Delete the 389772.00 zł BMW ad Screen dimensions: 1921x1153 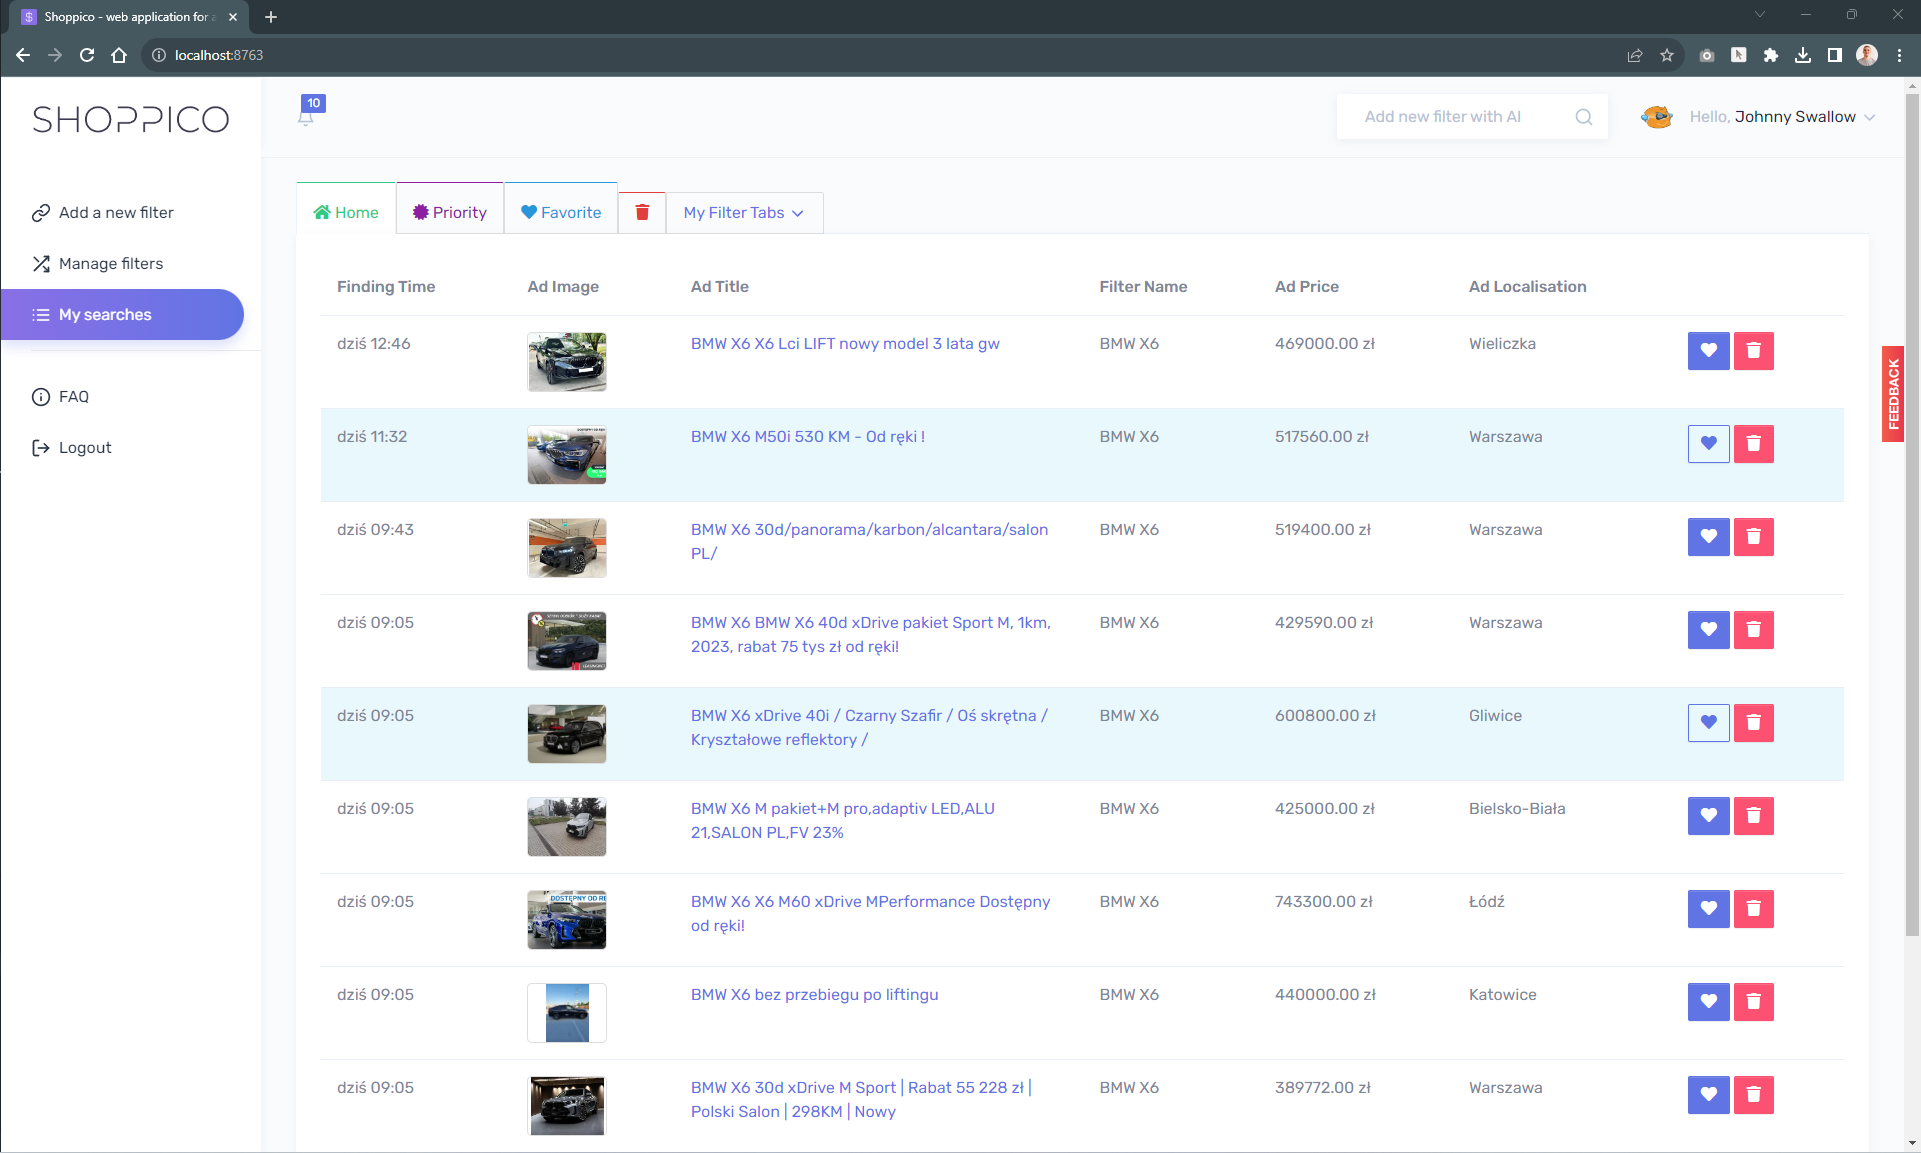click(1753, 1095)
